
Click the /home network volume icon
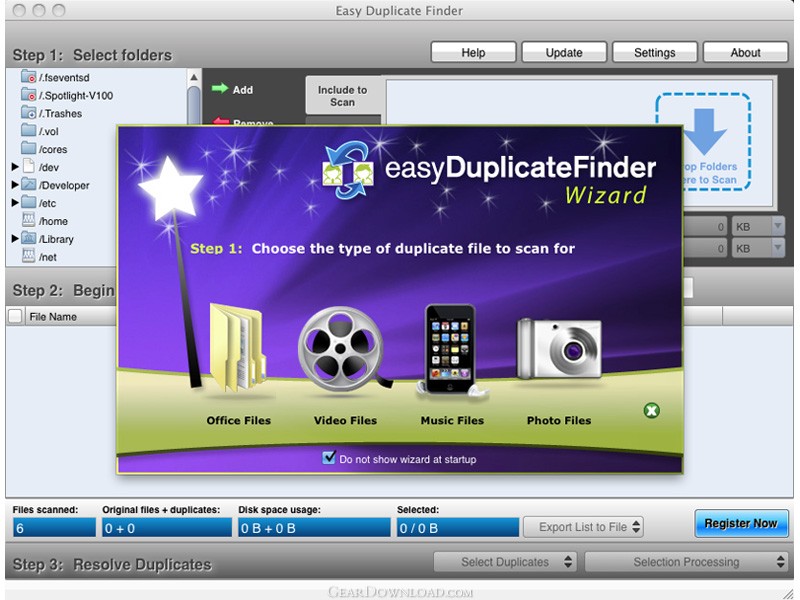(x=29, y=220)
